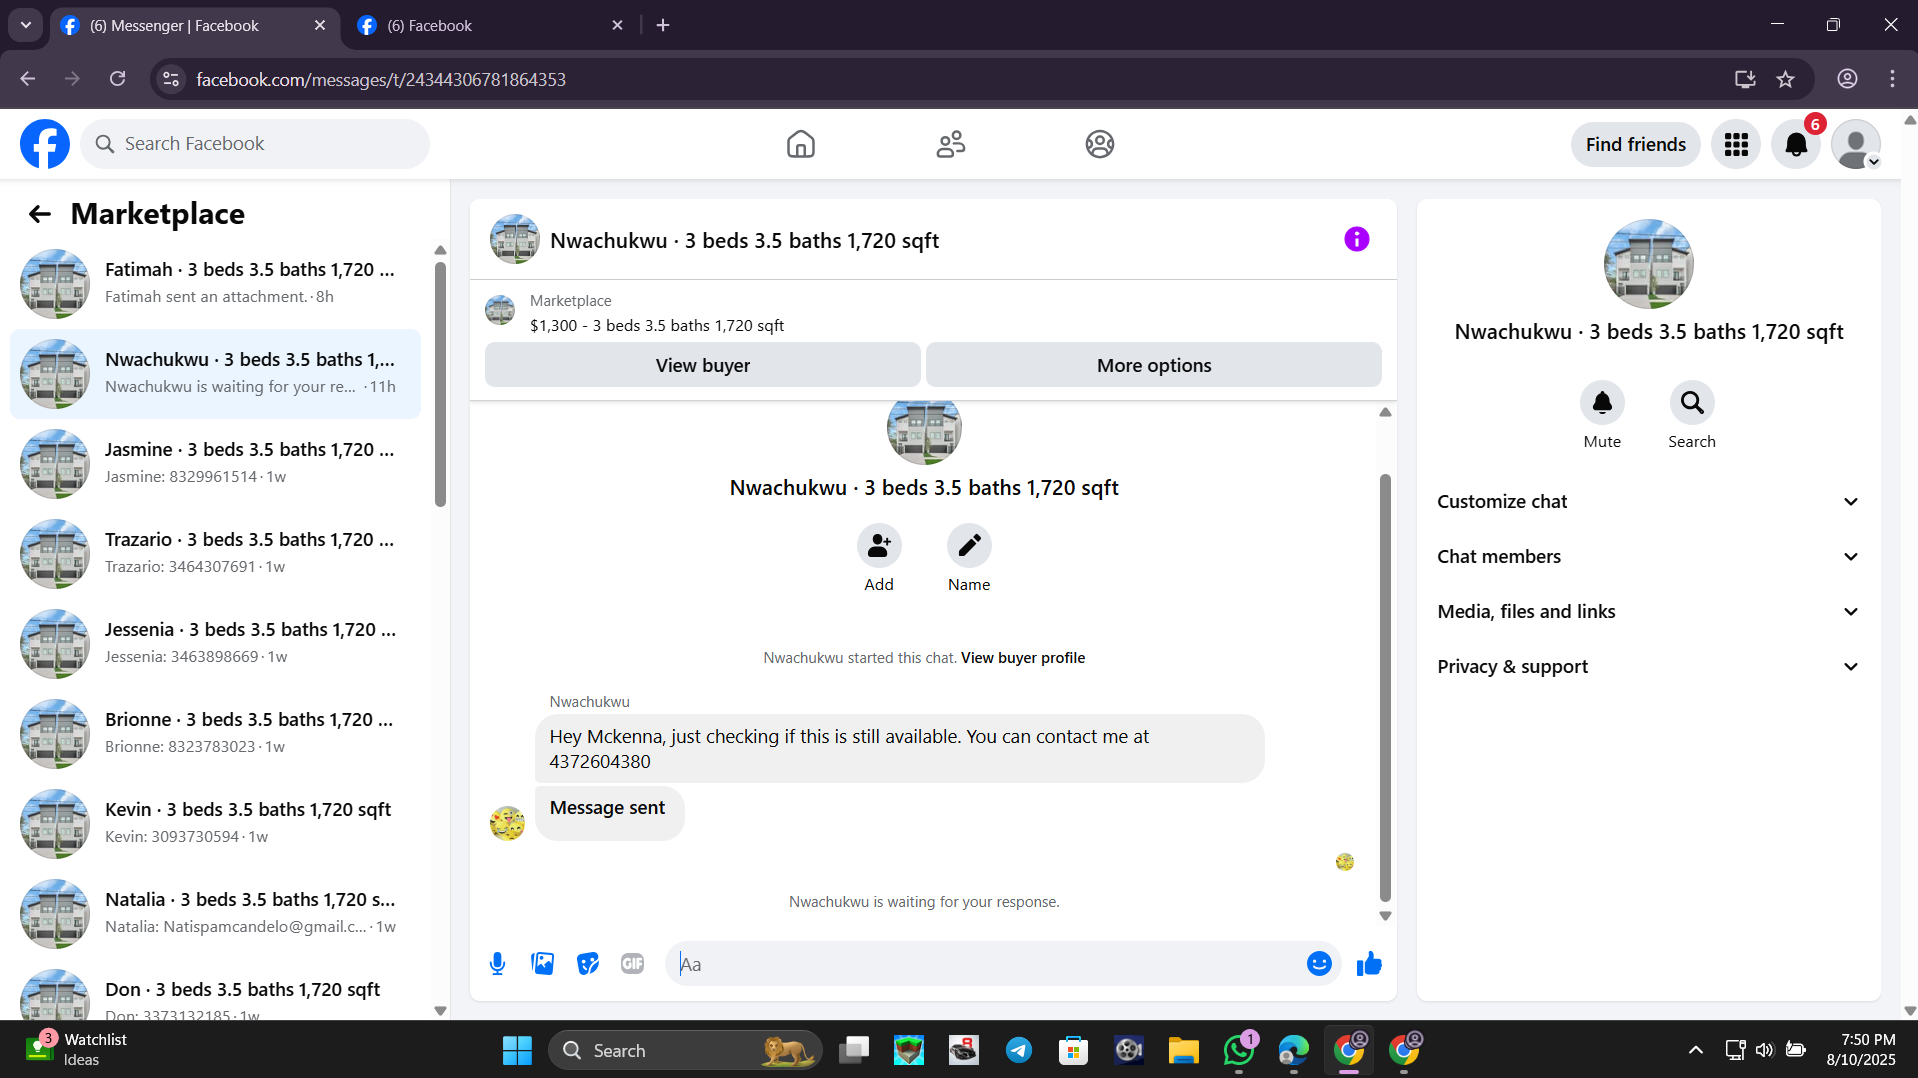Open the Facebook logo home link
The image size is (1918, 1078).
click(45, 144)
